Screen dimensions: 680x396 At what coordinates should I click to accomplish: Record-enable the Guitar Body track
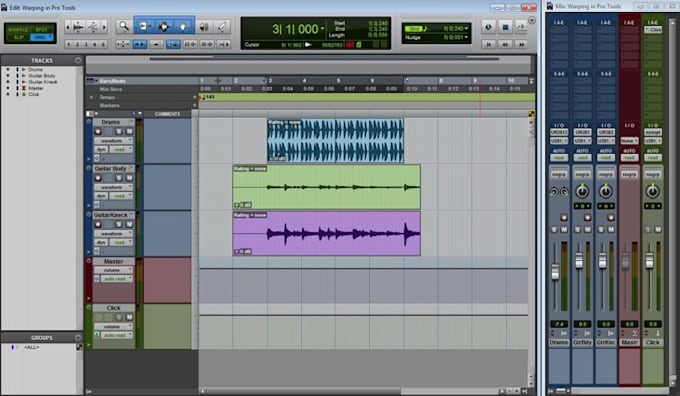(98, 178)
